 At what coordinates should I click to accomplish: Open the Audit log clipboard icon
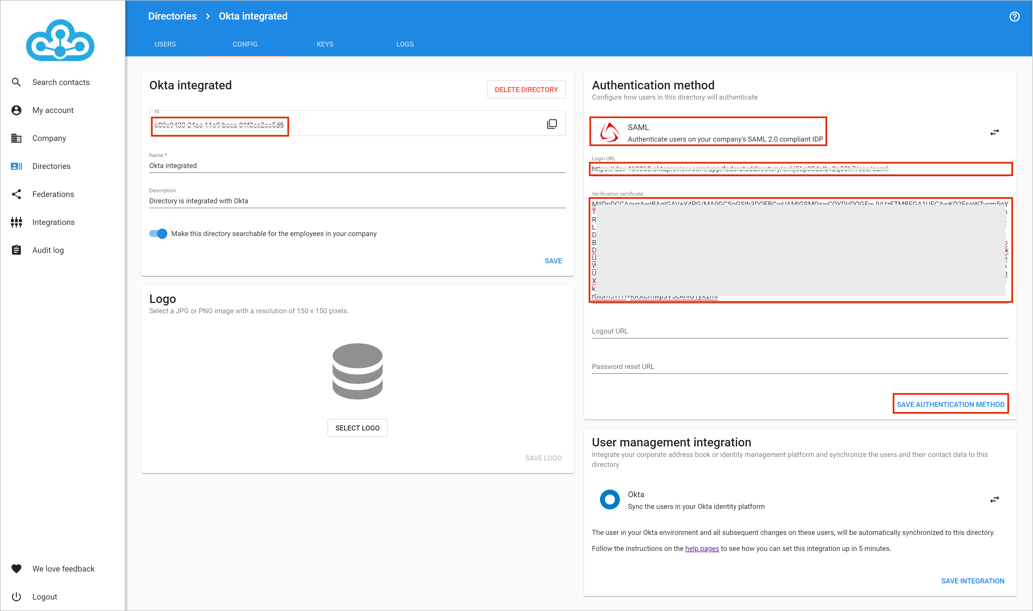coord(16,250)
